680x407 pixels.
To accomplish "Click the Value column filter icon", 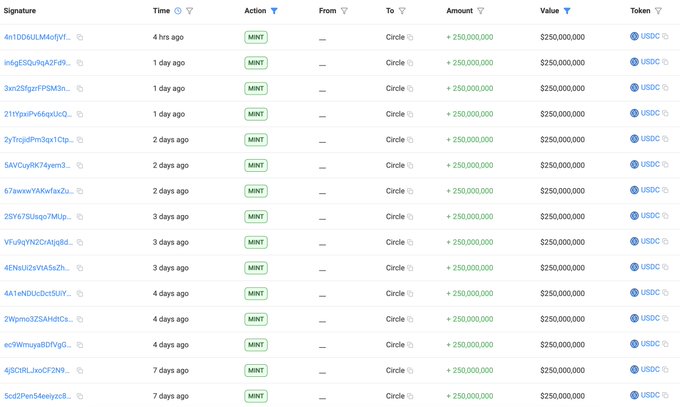I will point(567,11).
